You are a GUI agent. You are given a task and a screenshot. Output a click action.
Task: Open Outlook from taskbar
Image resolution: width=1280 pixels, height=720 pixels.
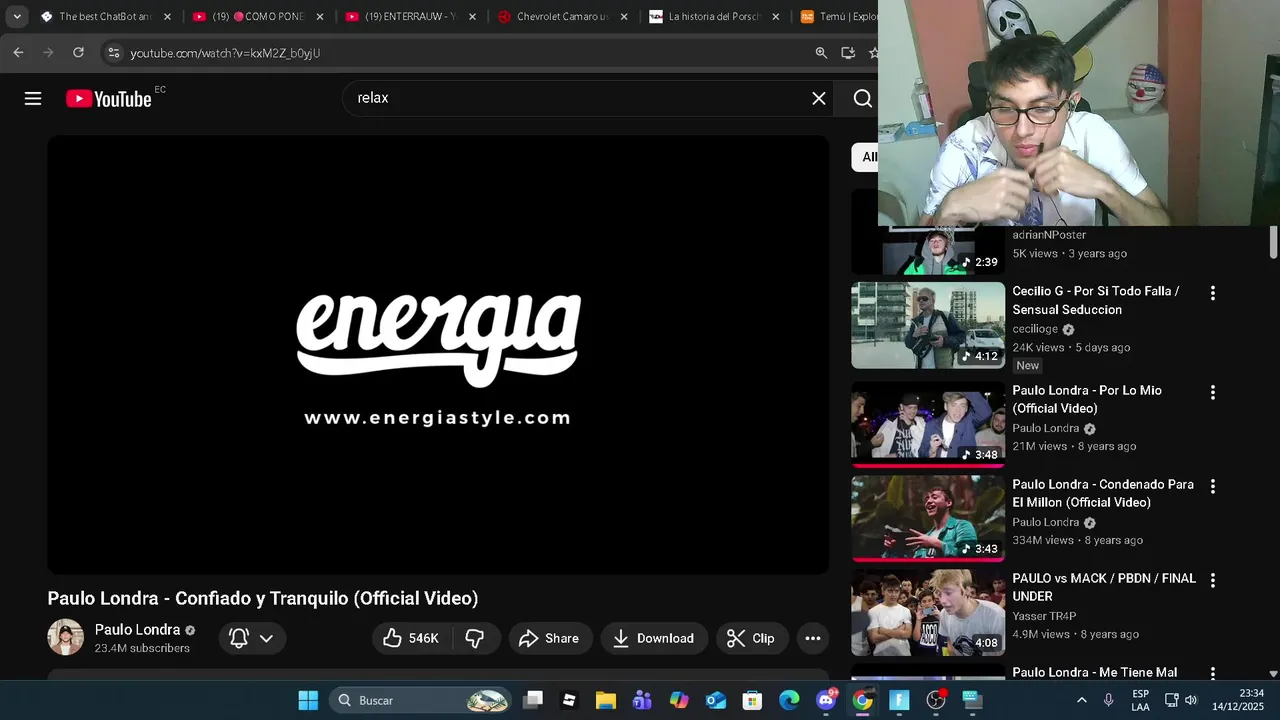(716, 700)
